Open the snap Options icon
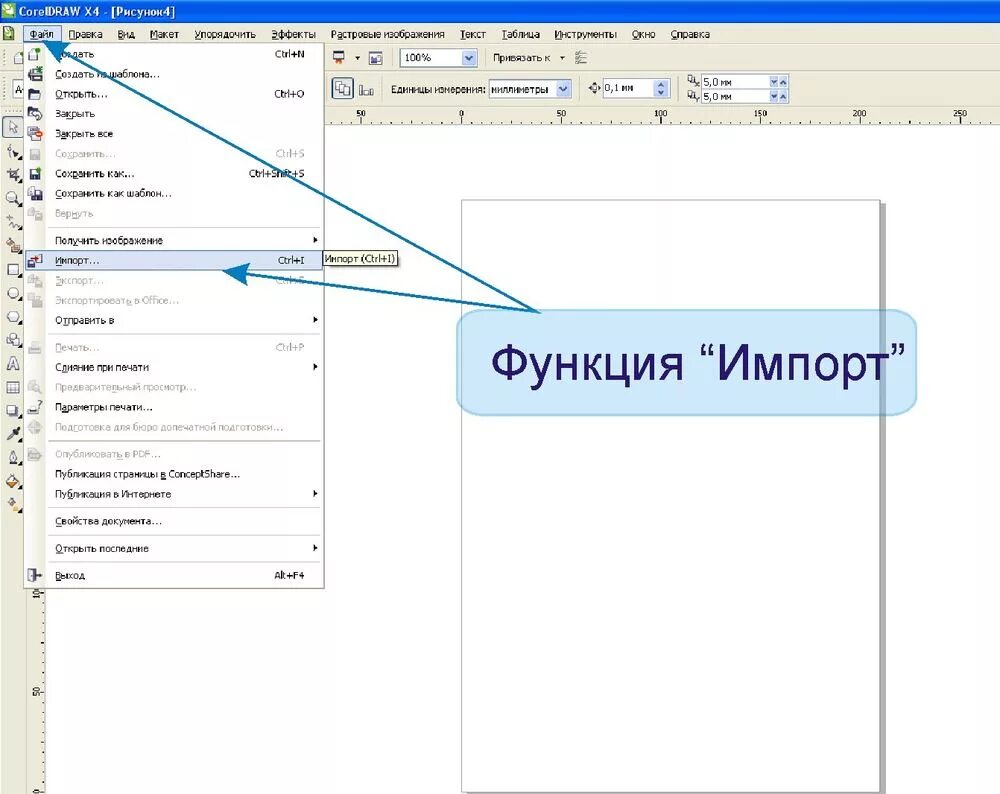 click(x=580, y=58)
